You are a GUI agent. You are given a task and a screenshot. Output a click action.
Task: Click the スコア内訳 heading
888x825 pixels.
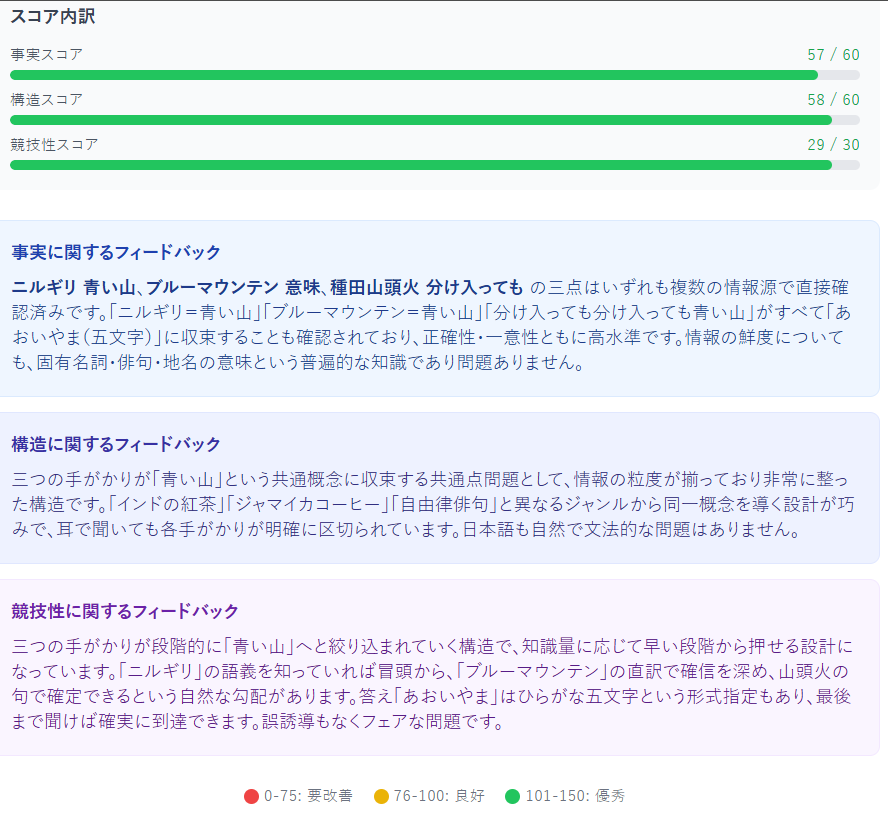(53, 16)
